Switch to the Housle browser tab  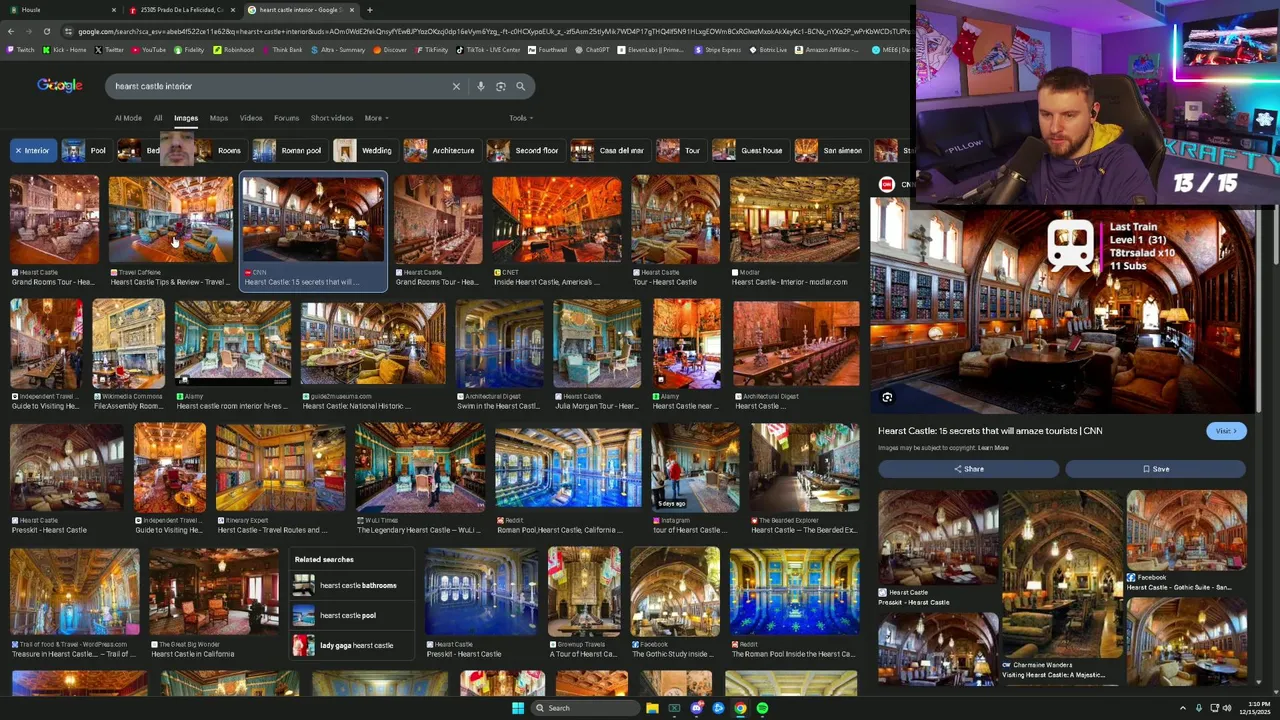(x=60, y=10)
